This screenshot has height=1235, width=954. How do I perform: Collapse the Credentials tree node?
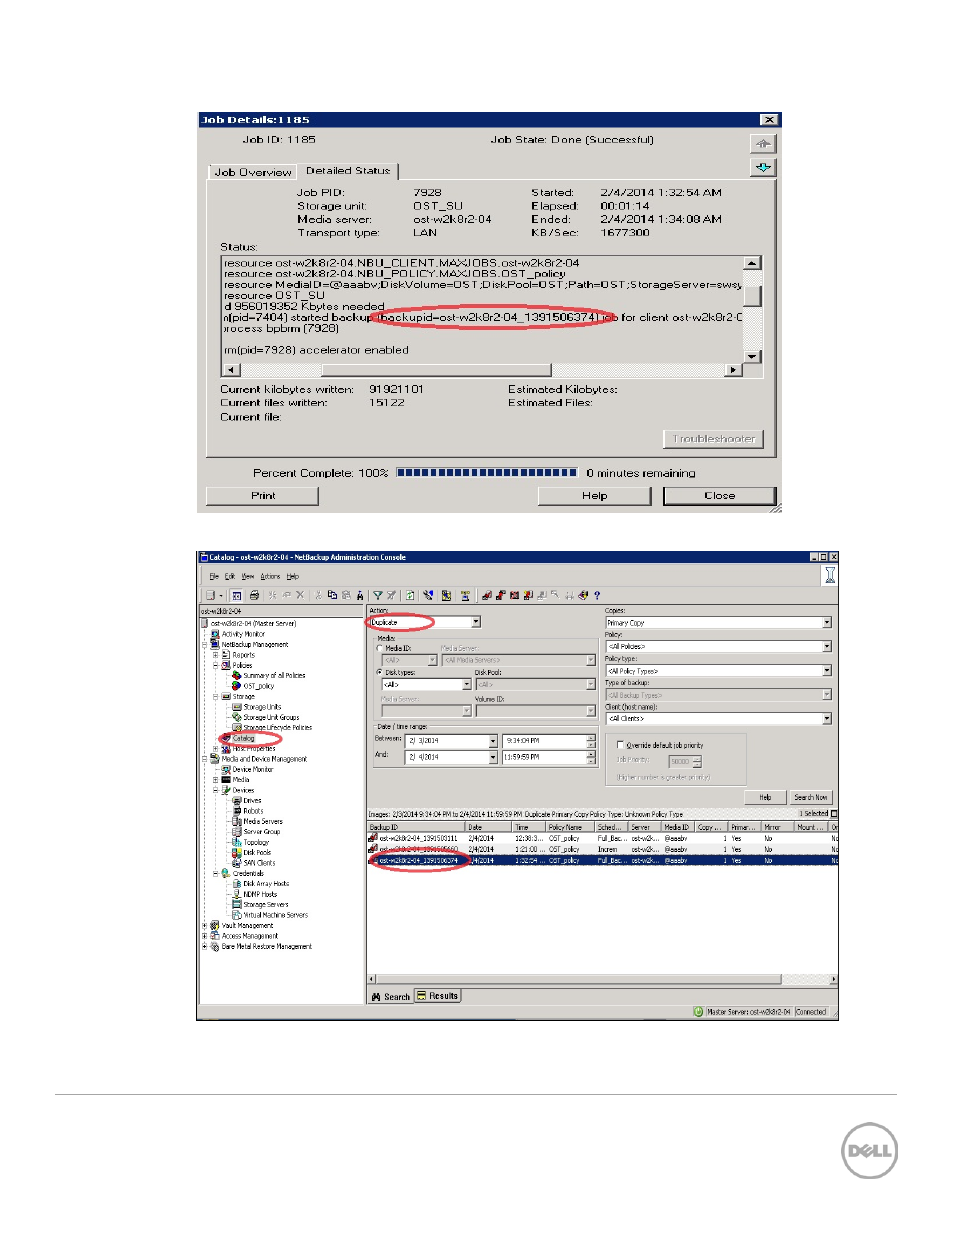pos(215,873)
